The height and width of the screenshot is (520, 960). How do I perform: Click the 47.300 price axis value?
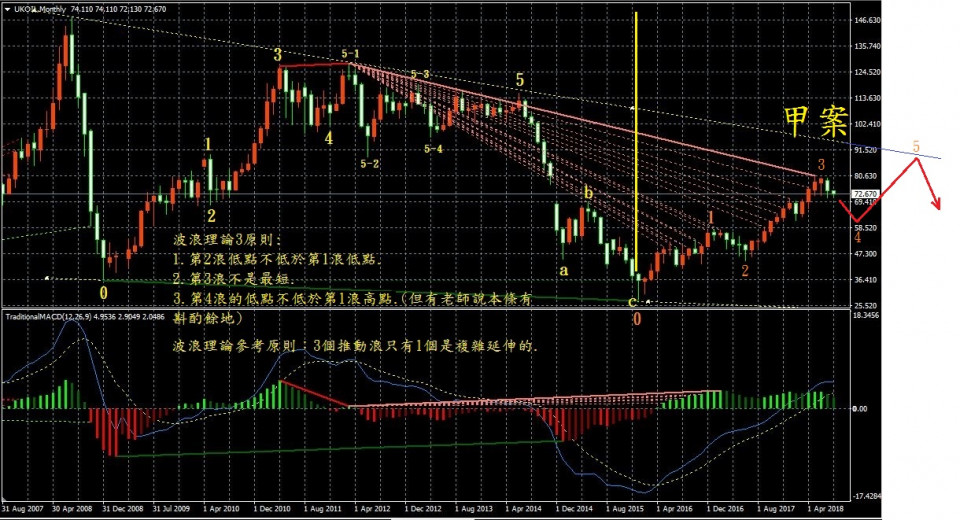[867, 254]
